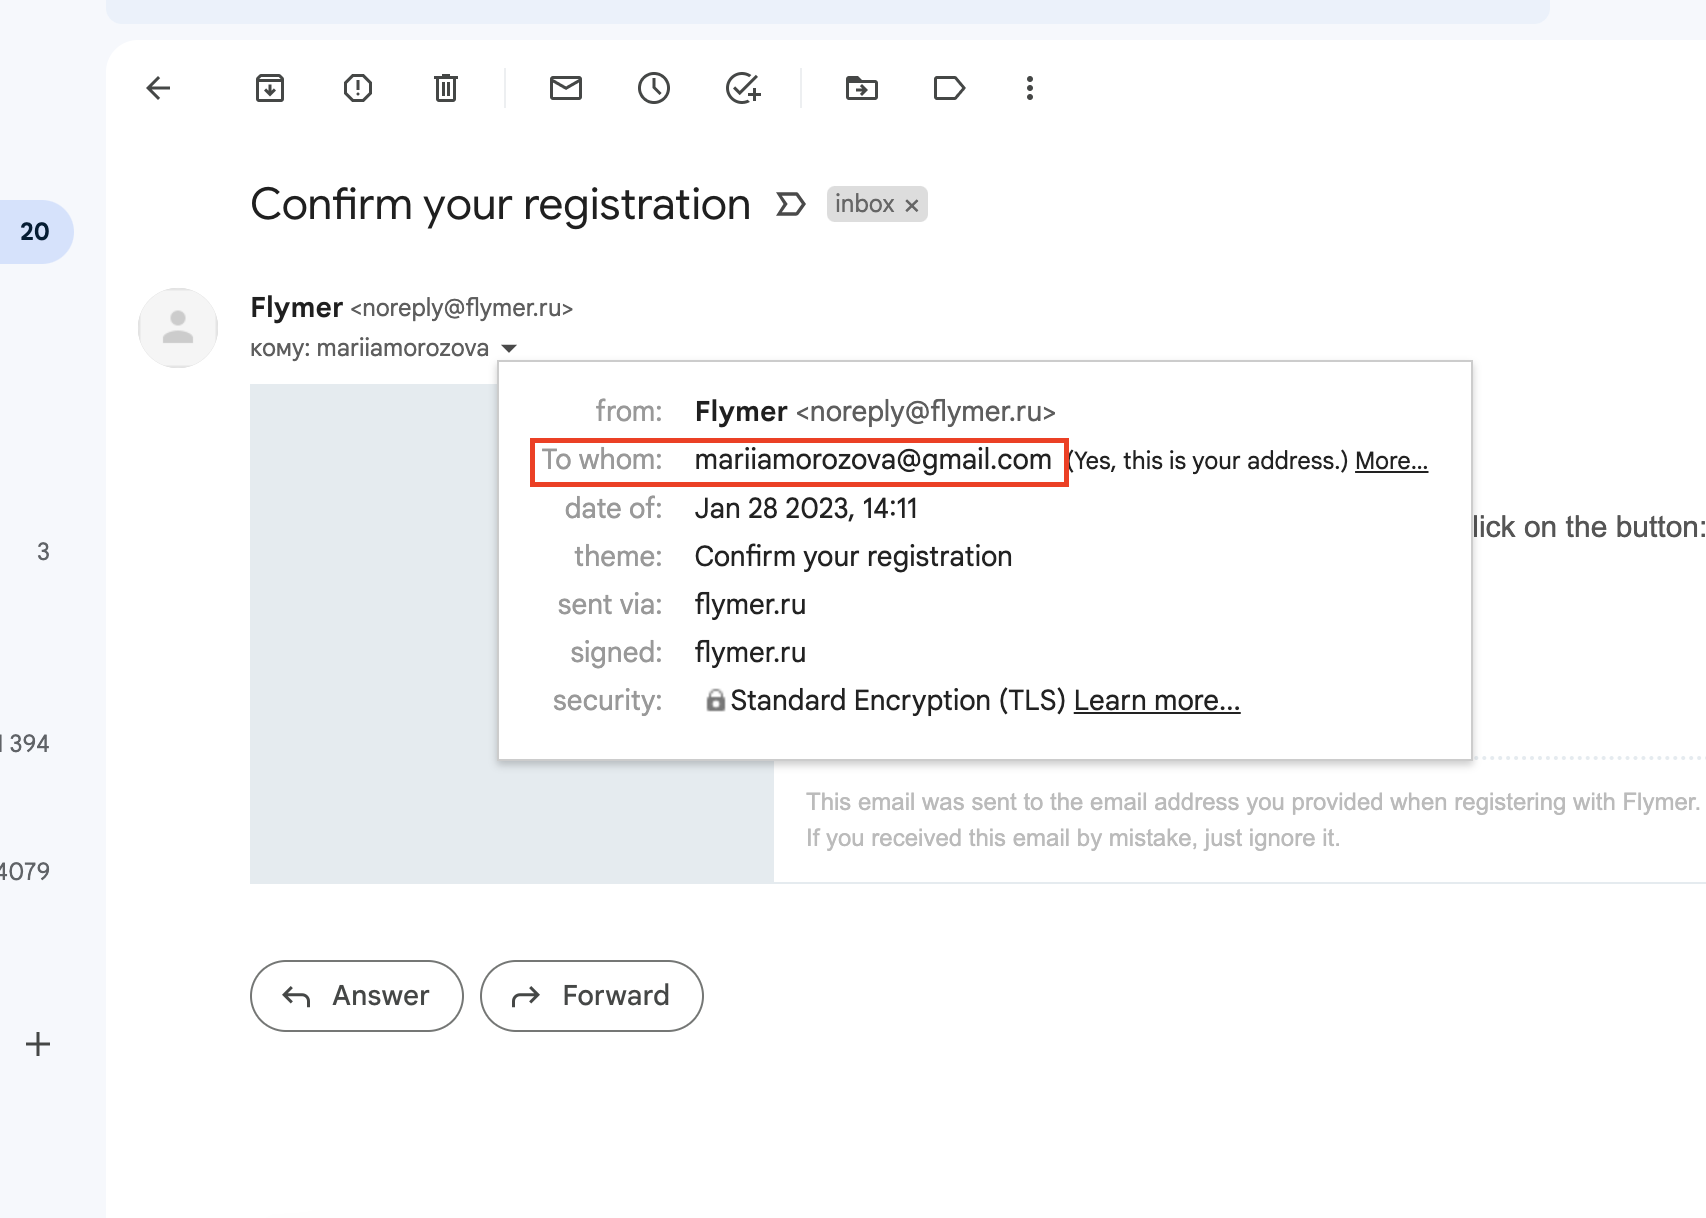Open the Labels icon in toolbar
Image resolution: width=1706 pixels, height=1218 pixels.
949,88
